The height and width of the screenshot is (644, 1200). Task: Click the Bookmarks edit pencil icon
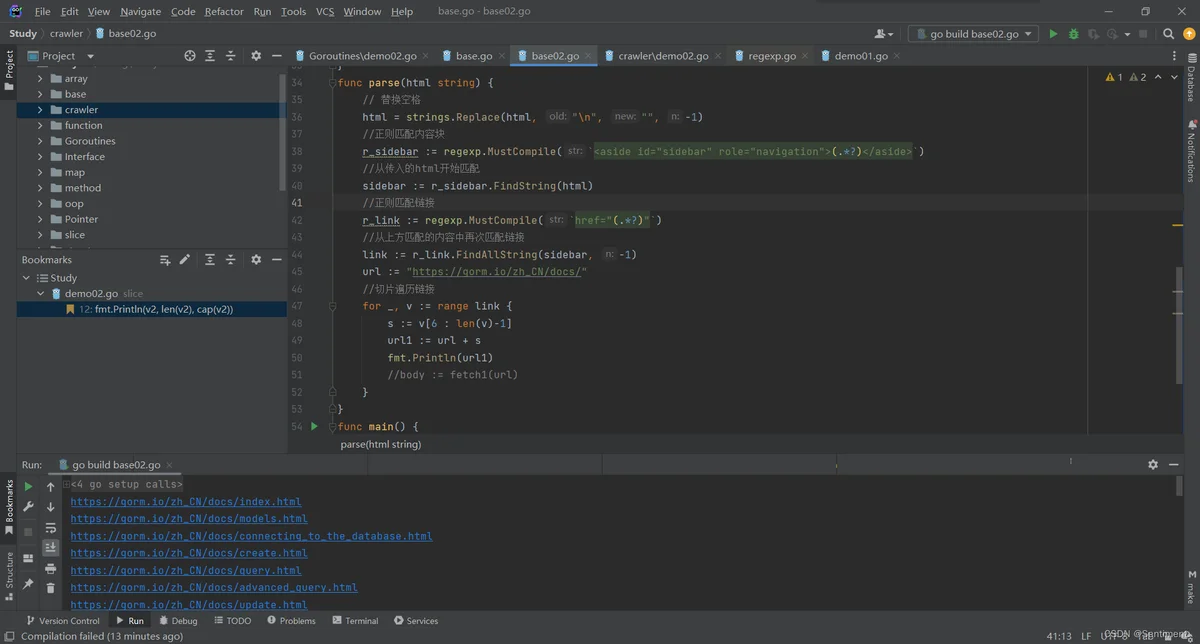185,260
